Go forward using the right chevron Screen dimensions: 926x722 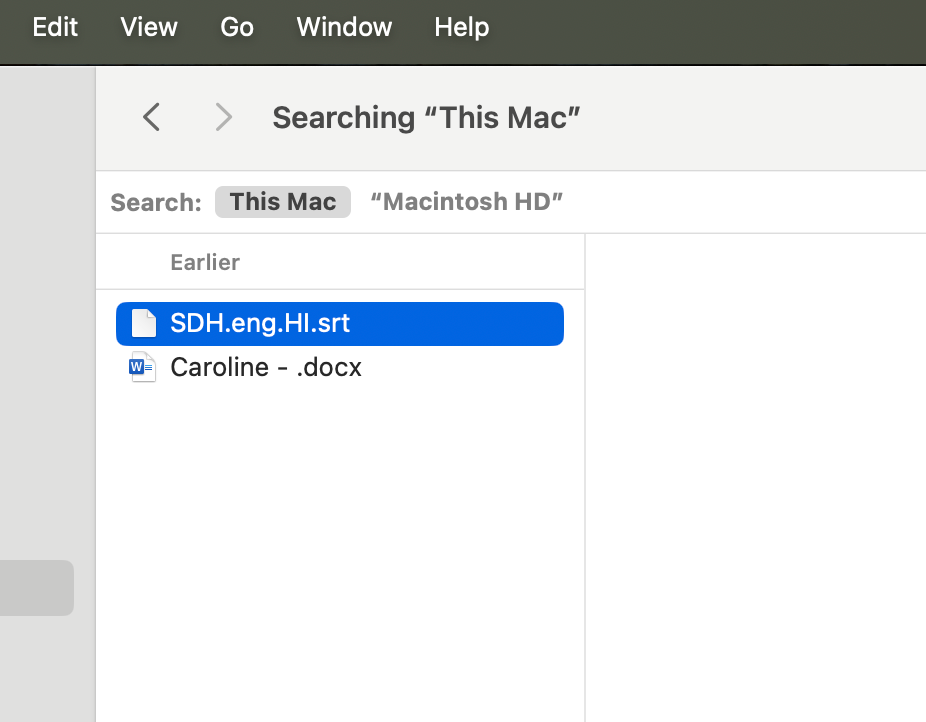(x=224, y=118)
